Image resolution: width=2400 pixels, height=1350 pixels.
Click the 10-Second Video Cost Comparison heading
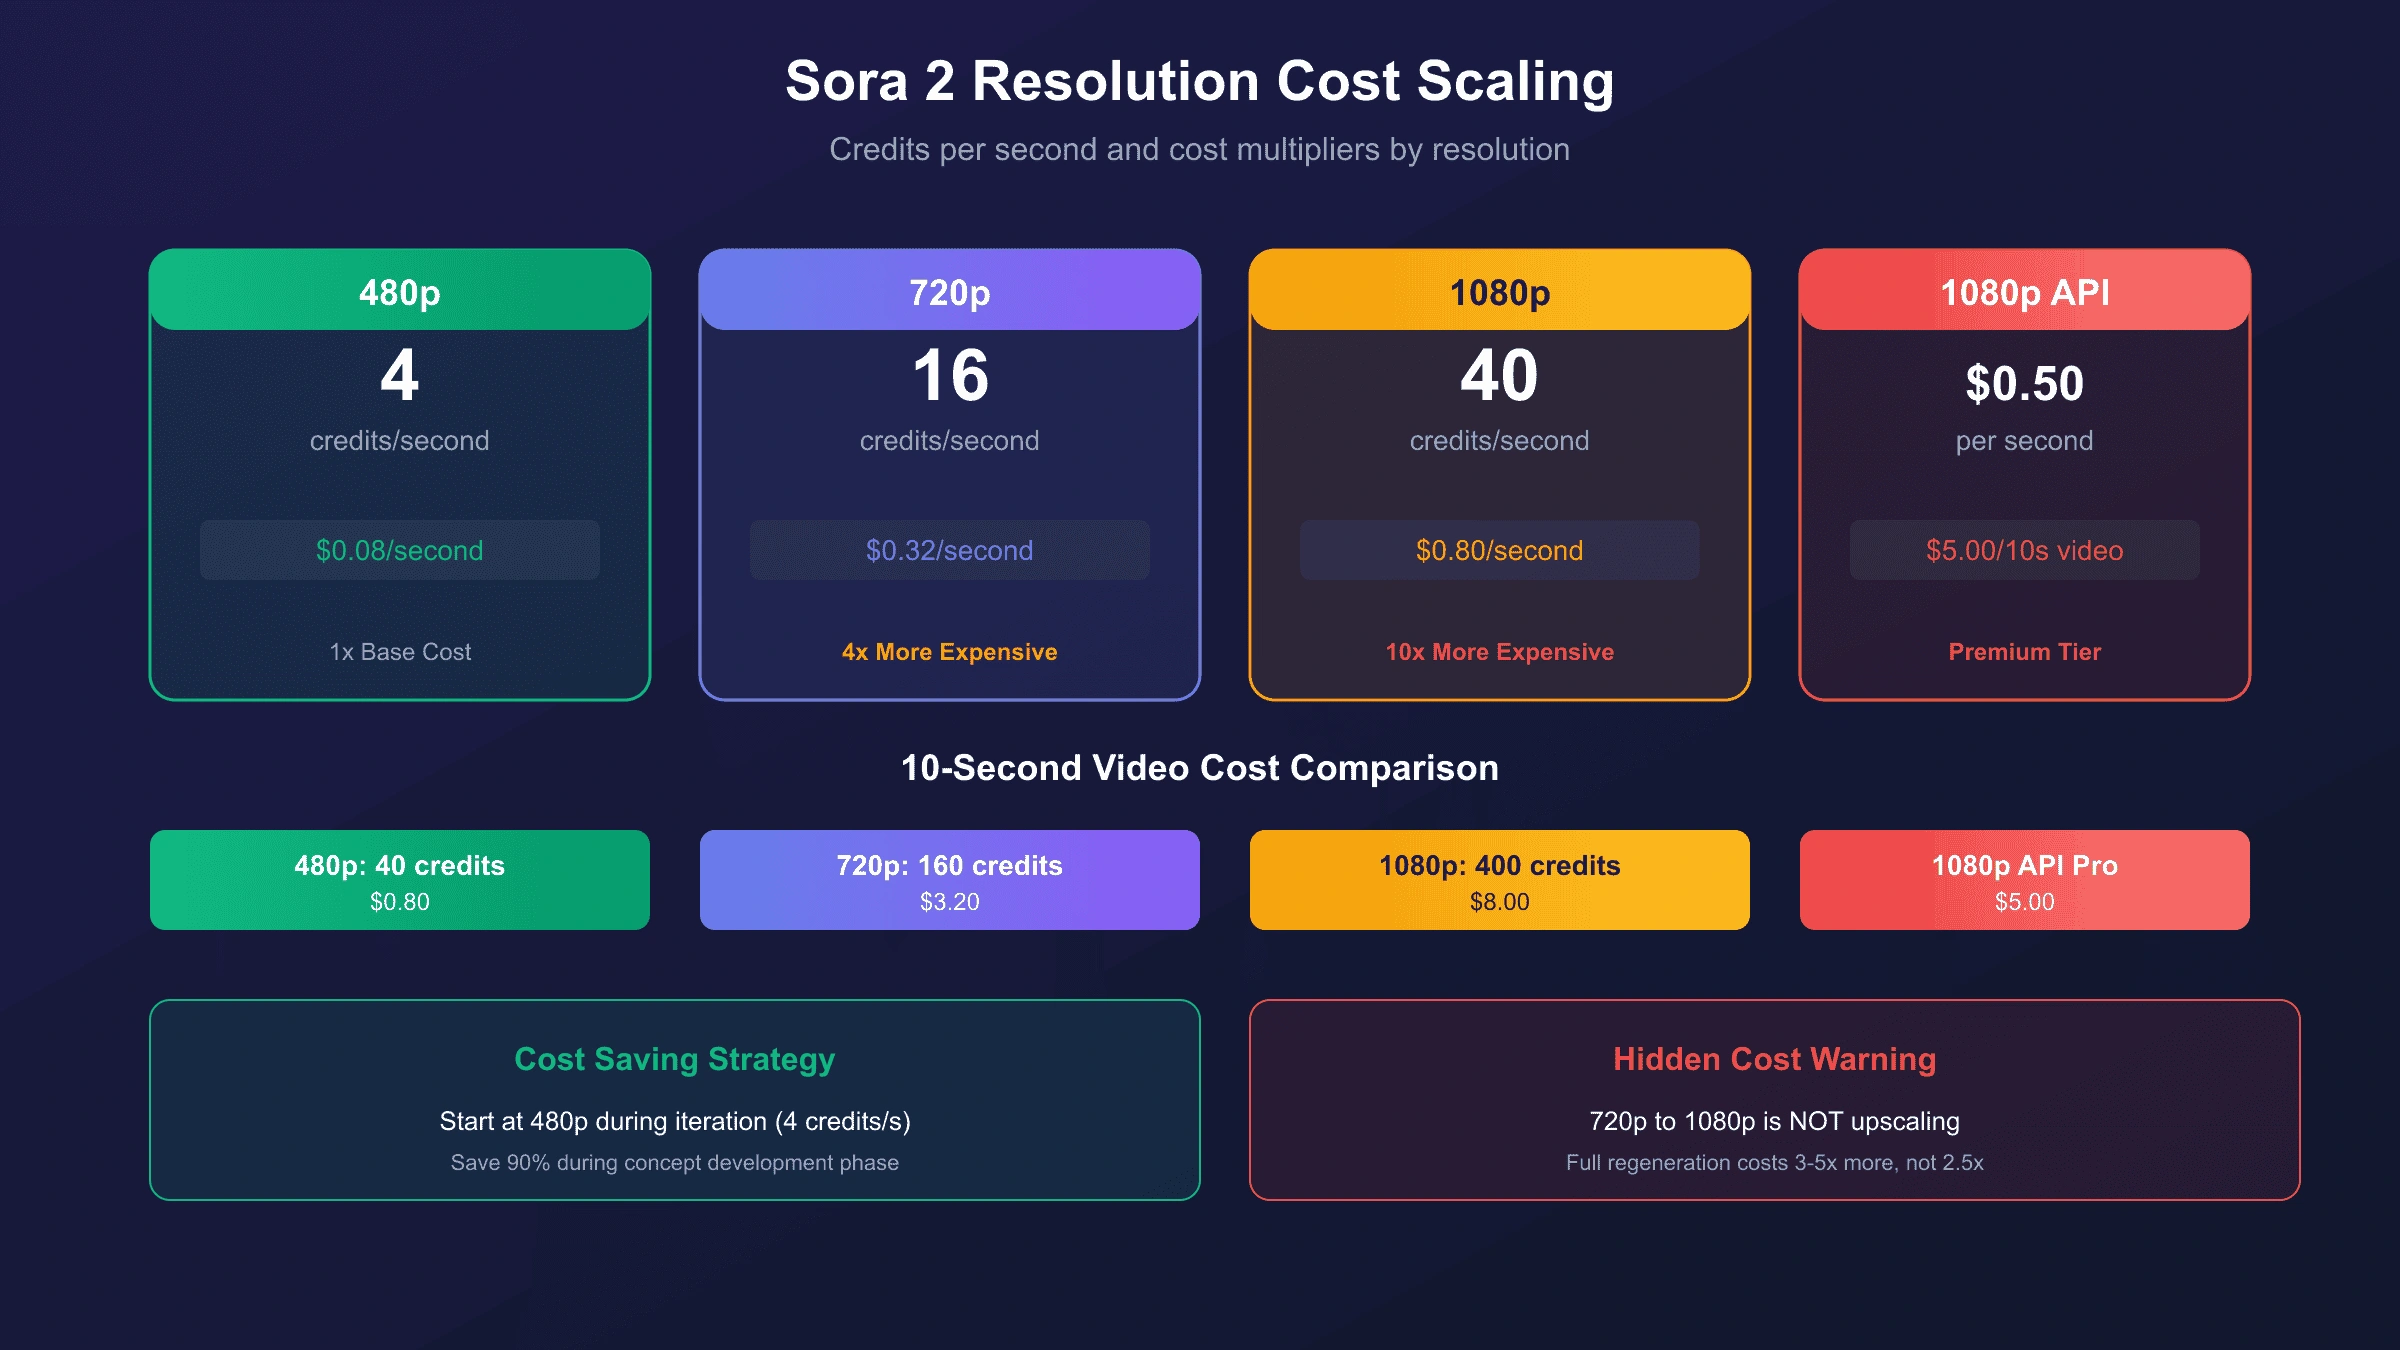point(1200,768)
